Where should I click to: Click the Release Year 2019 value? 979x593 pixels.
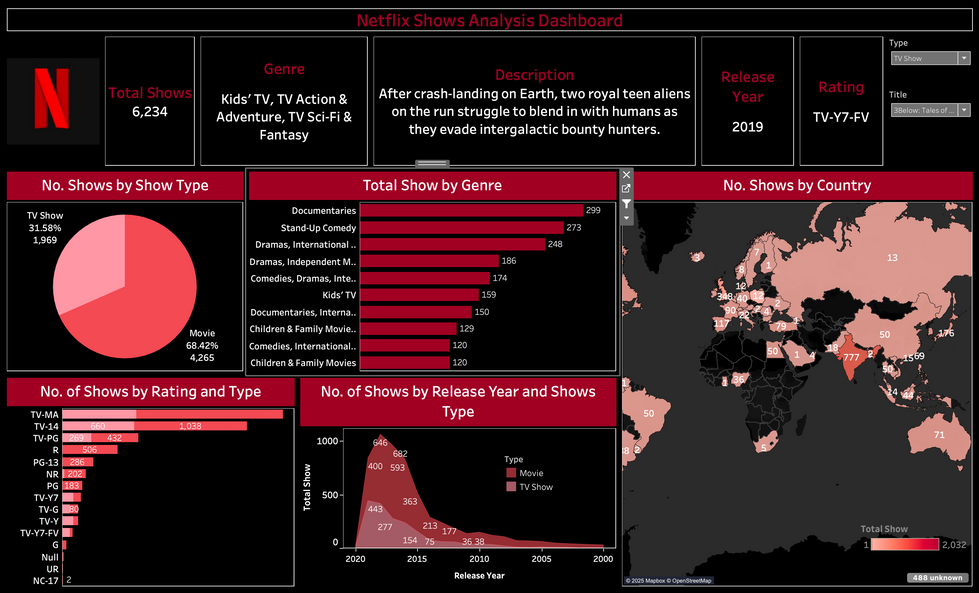pos(747,127)
